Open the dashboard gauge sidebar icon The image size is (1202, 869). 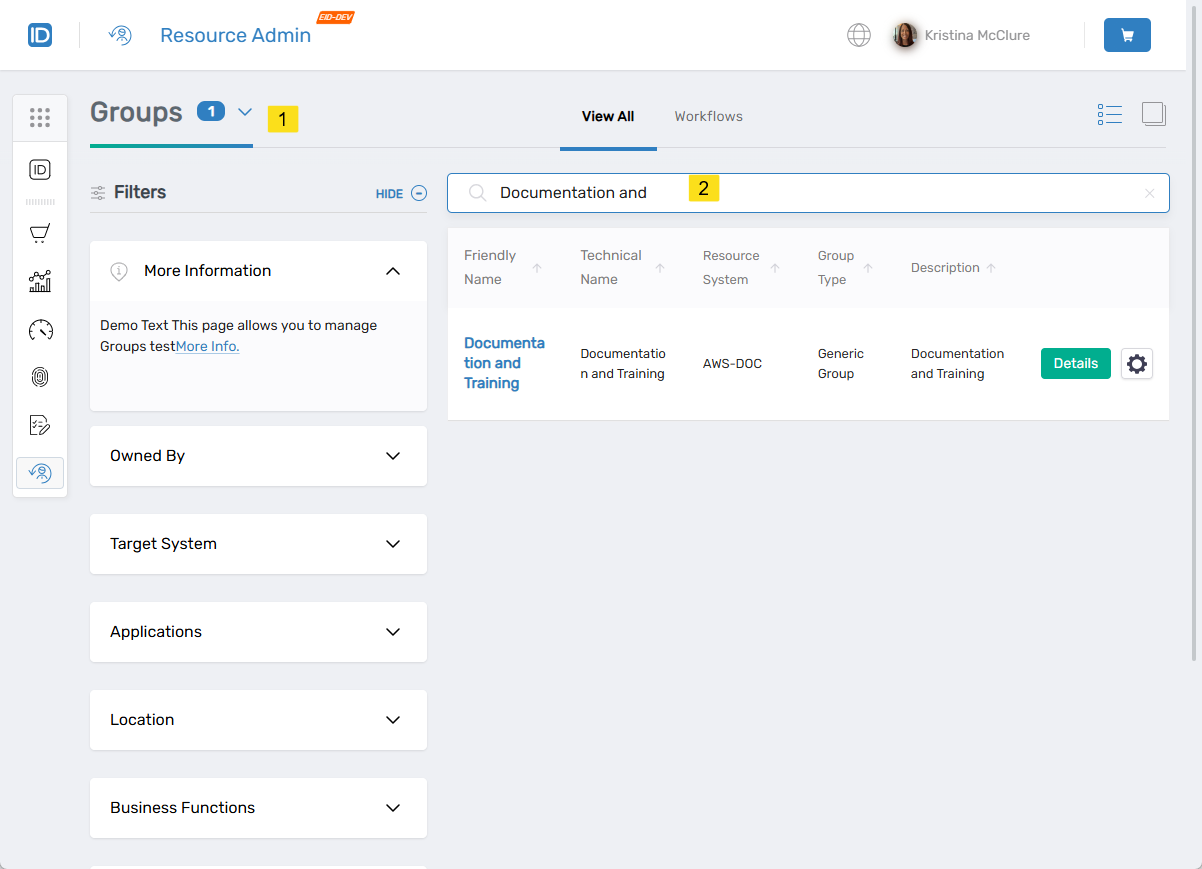40,329
